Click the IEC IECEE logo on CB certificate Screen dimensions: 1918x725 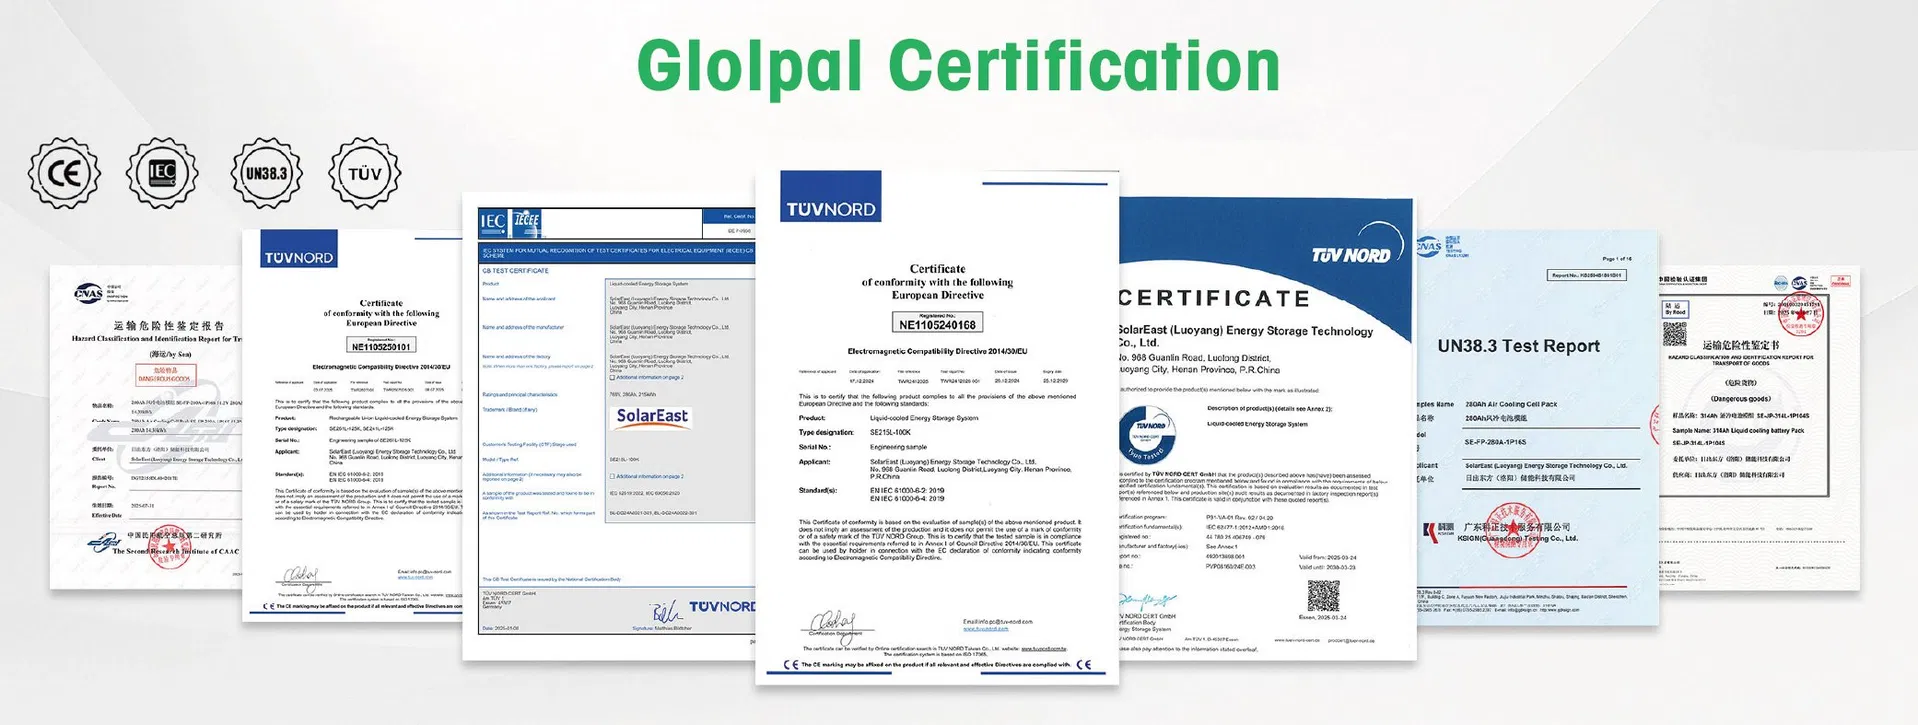click(510, 223)
